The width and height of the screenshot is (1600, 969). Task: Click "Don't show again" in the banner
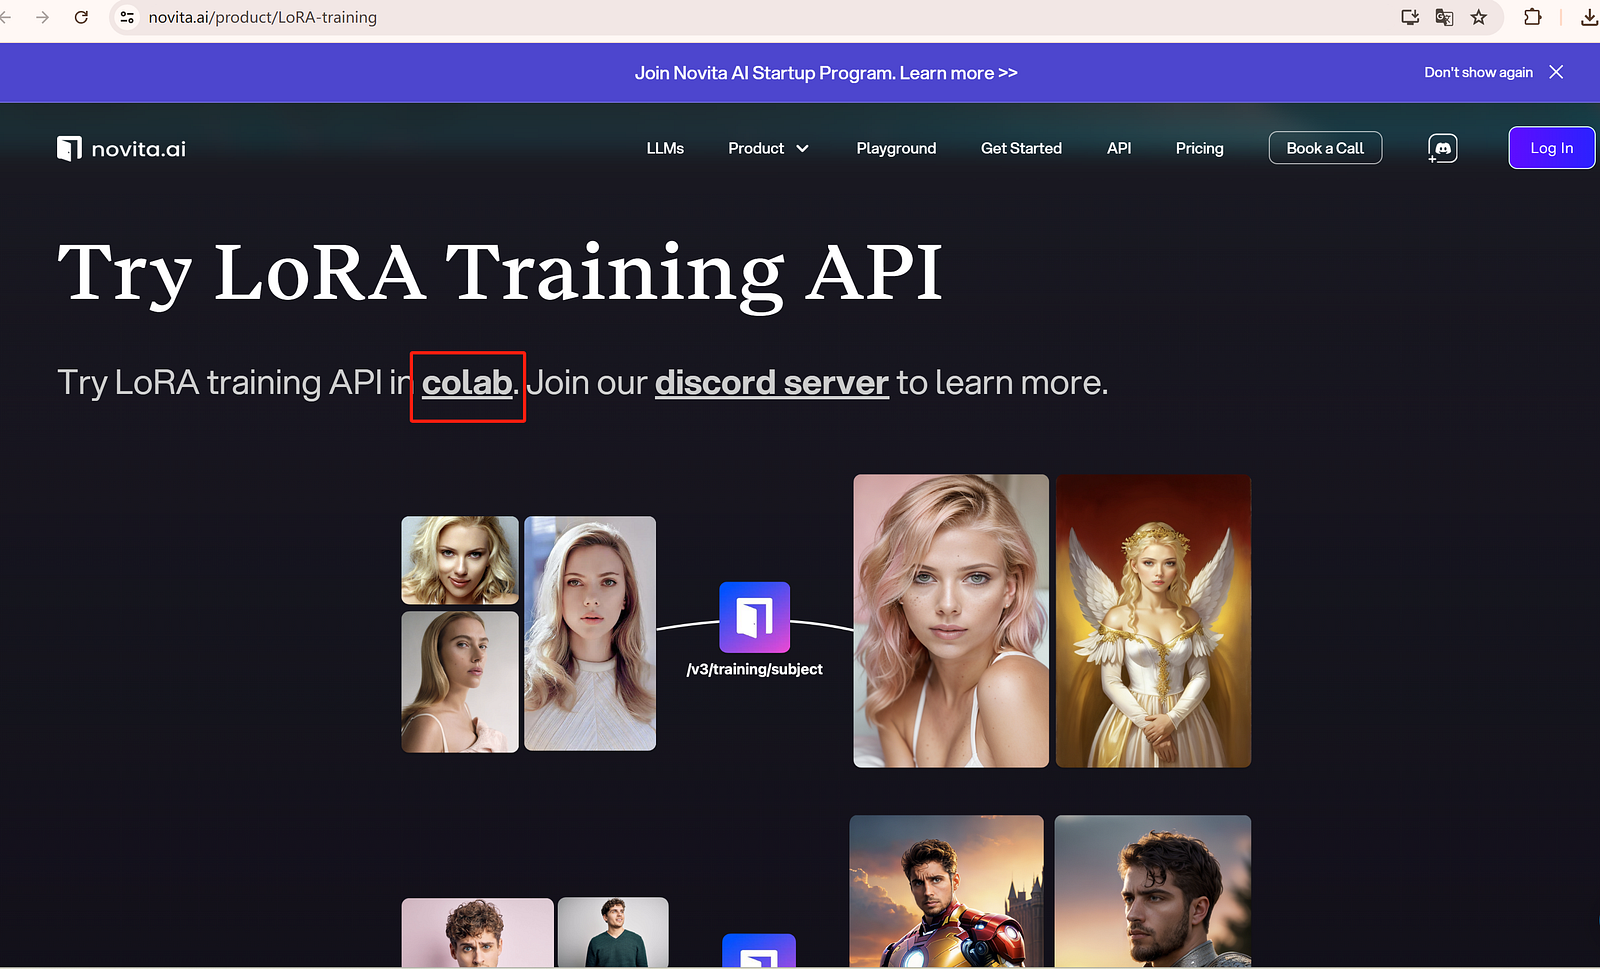coord(1478,72)
